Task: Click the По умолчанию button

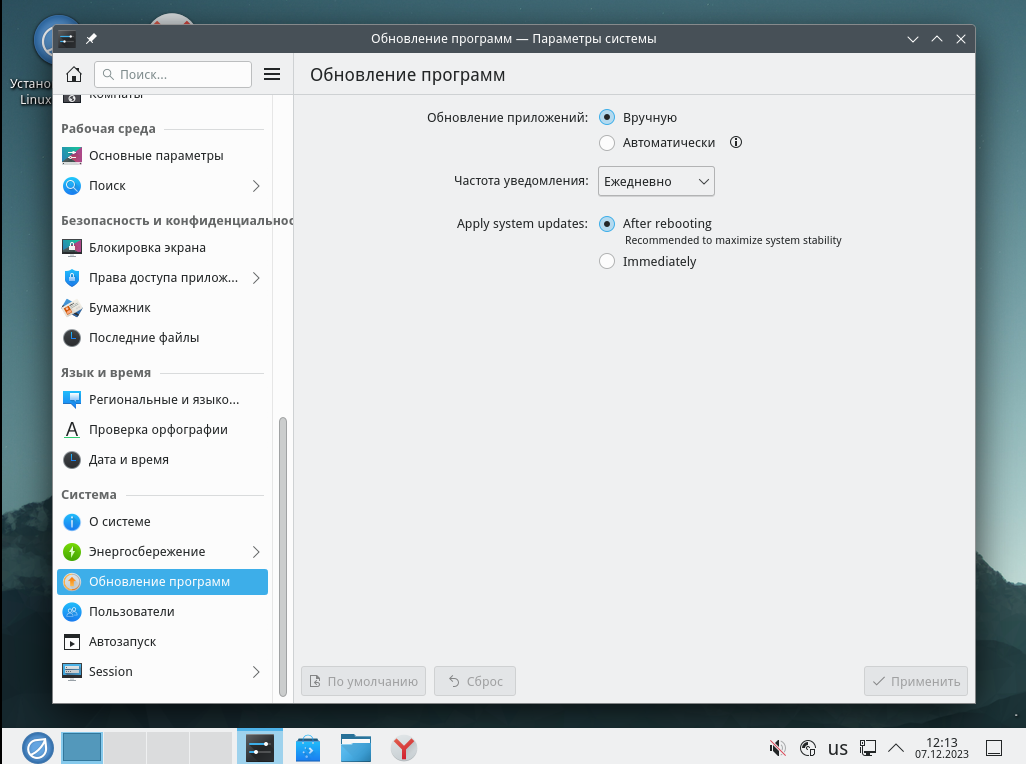Action: (363, 681)
